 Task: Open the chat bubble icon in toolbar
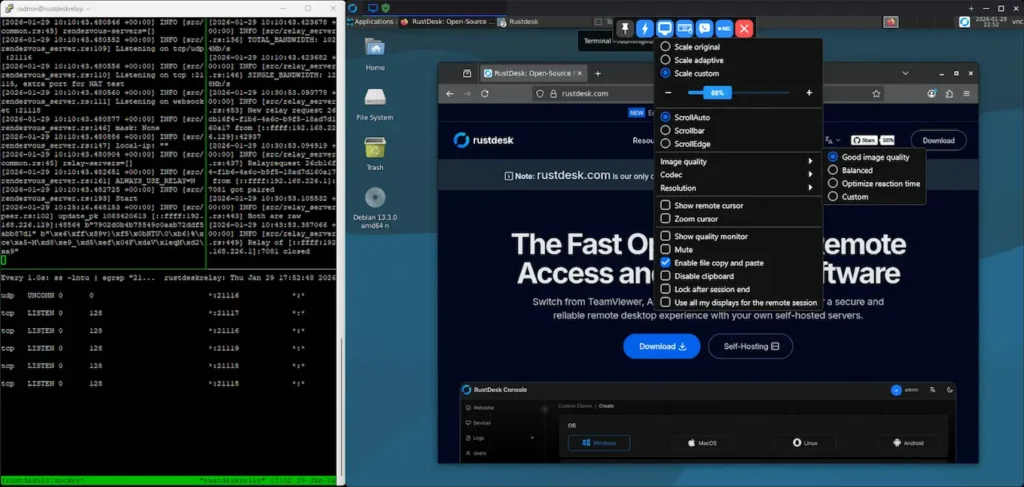pos(704,28)
